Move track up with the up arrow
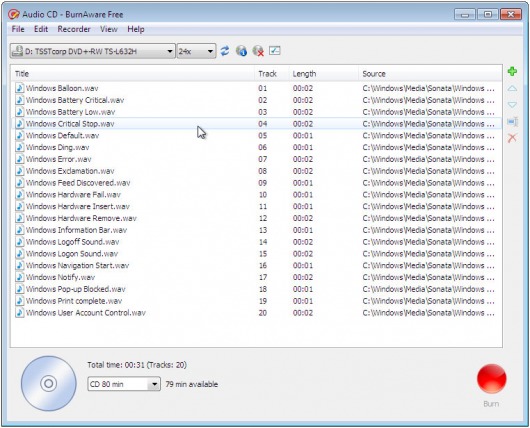Viewport: 530px width, 428px height. coord(512,89)
